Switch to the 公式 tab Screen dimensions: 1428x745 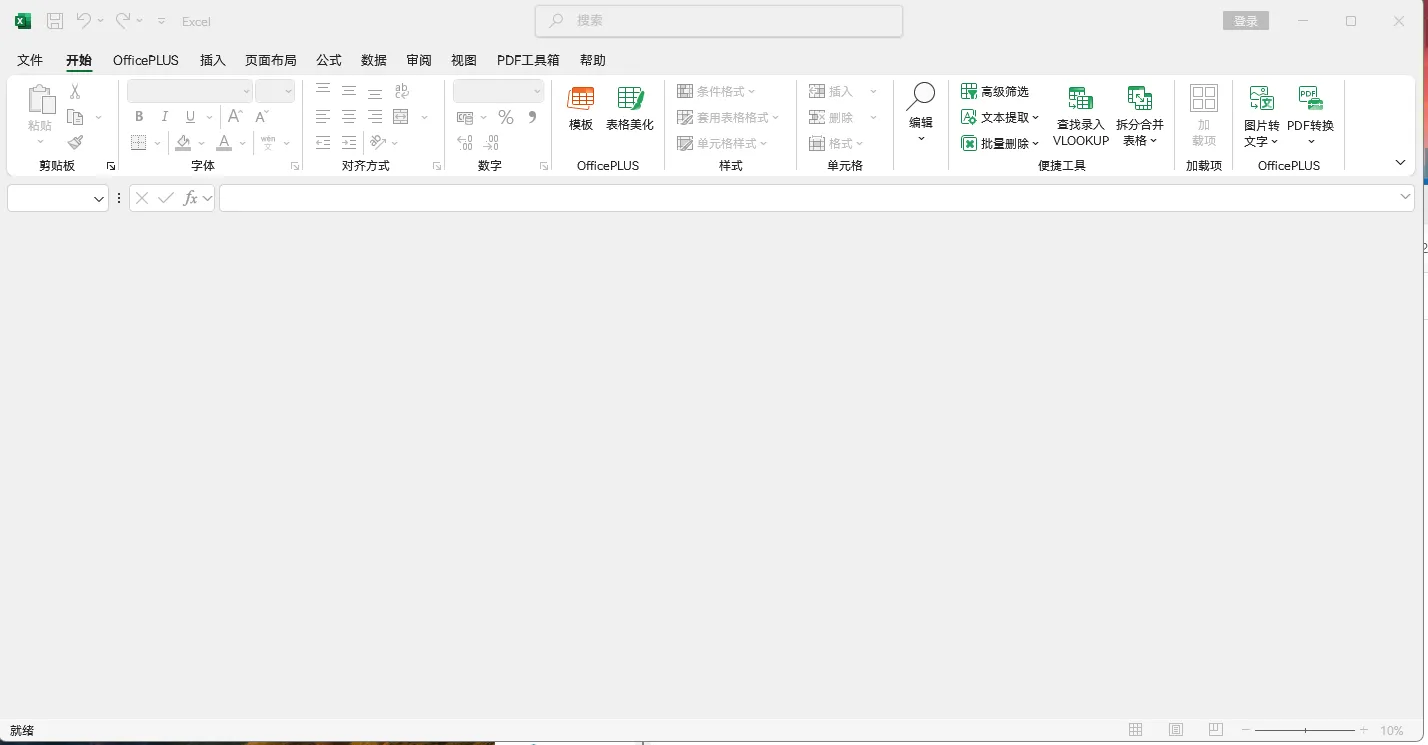click(x=329, y=60)
